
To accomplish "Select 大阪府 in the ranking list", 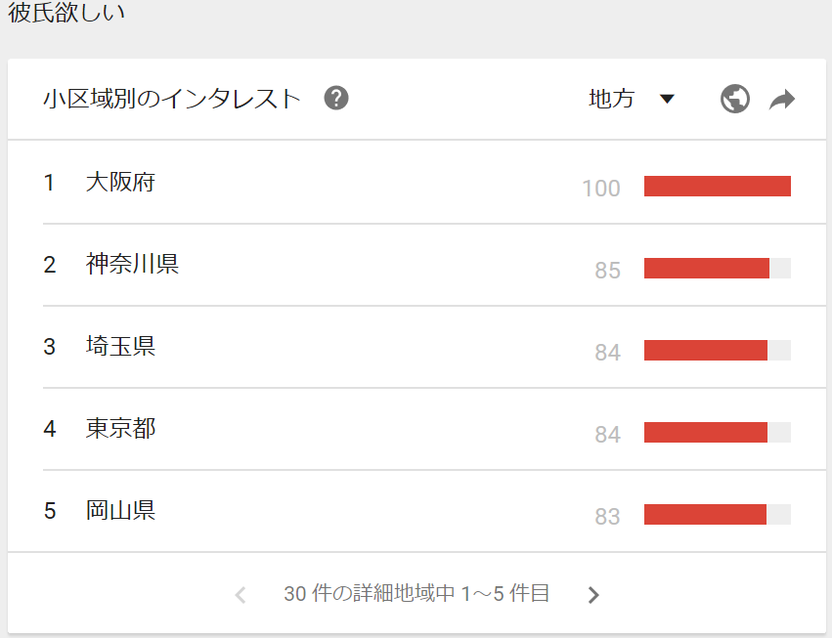I will click(x=120, y=182).
